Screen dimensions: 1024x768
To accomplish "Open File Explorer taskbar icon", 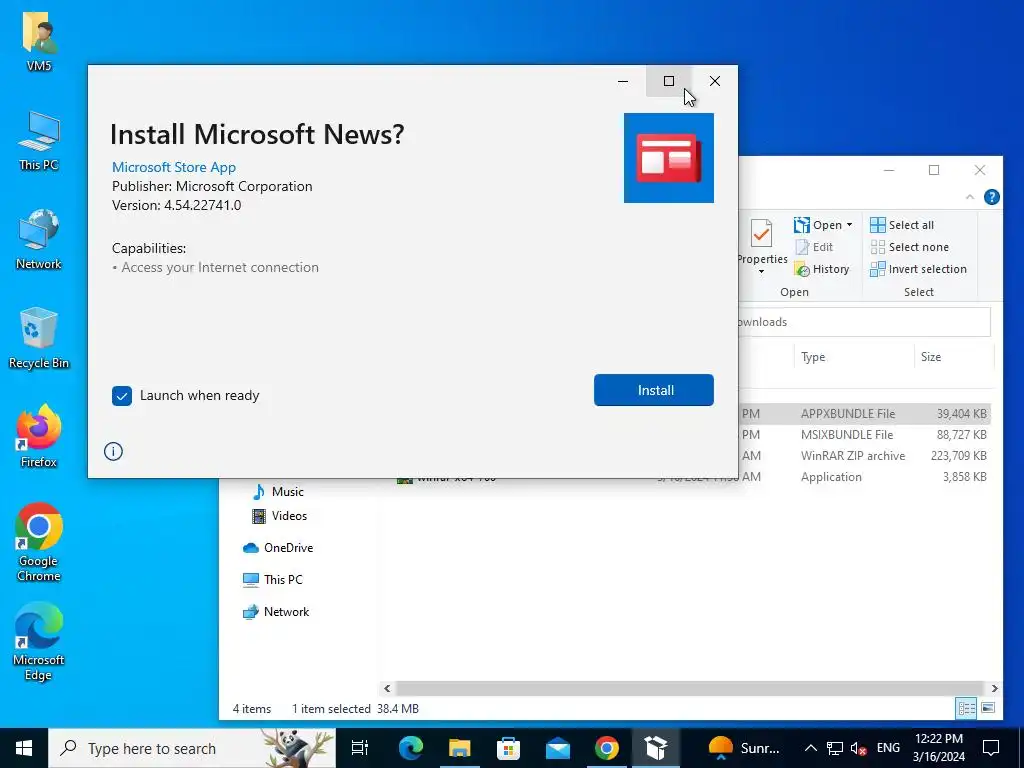I will tap(459, 748).
